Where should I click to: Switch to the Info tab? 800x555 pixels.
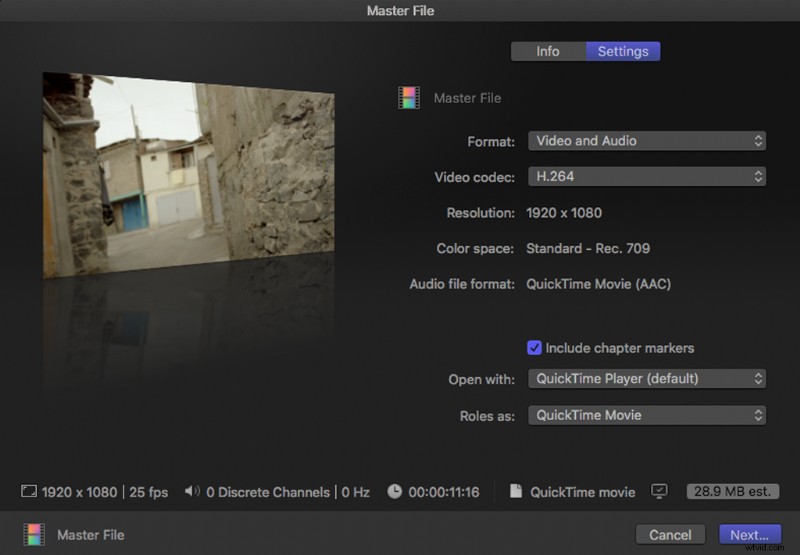click(x=548, y=52)
